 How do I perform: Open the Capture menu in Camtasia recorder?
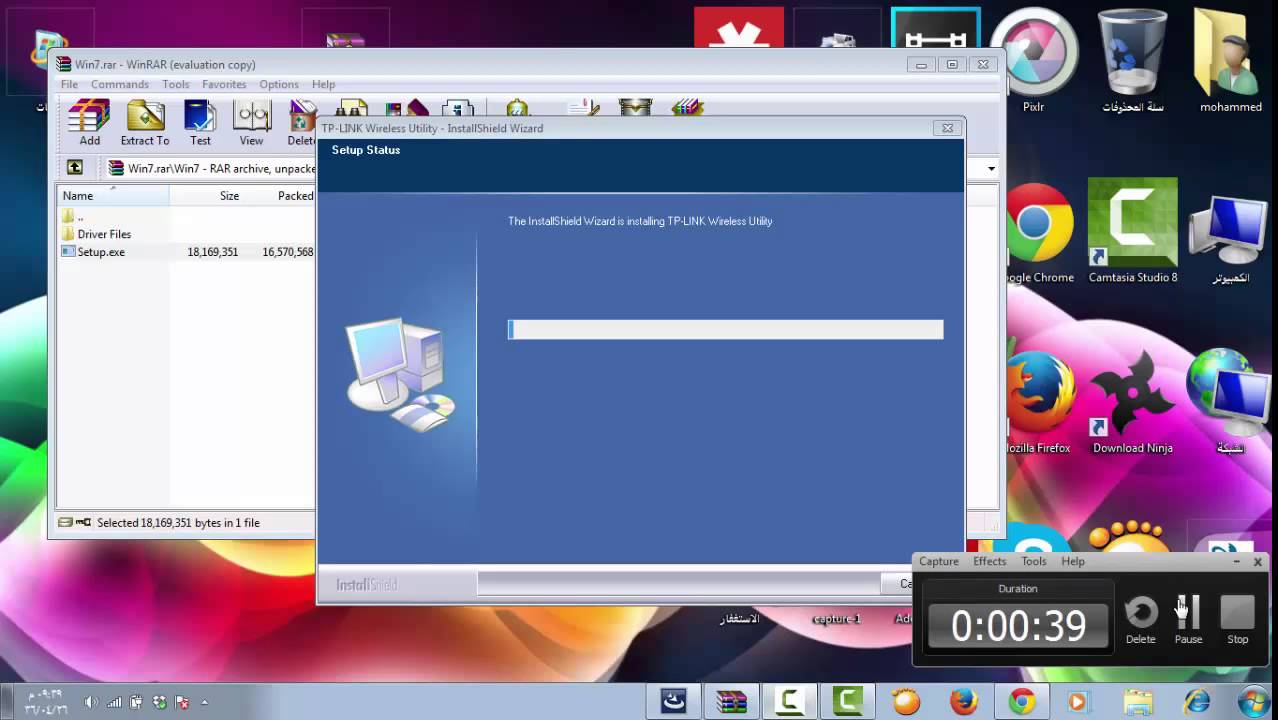[x=939, y=561]
